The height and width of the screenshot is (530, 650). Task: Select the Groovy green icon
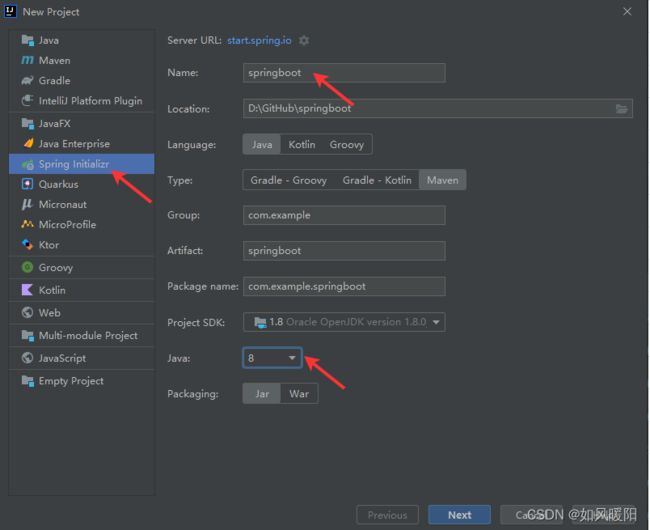[27, 267]
